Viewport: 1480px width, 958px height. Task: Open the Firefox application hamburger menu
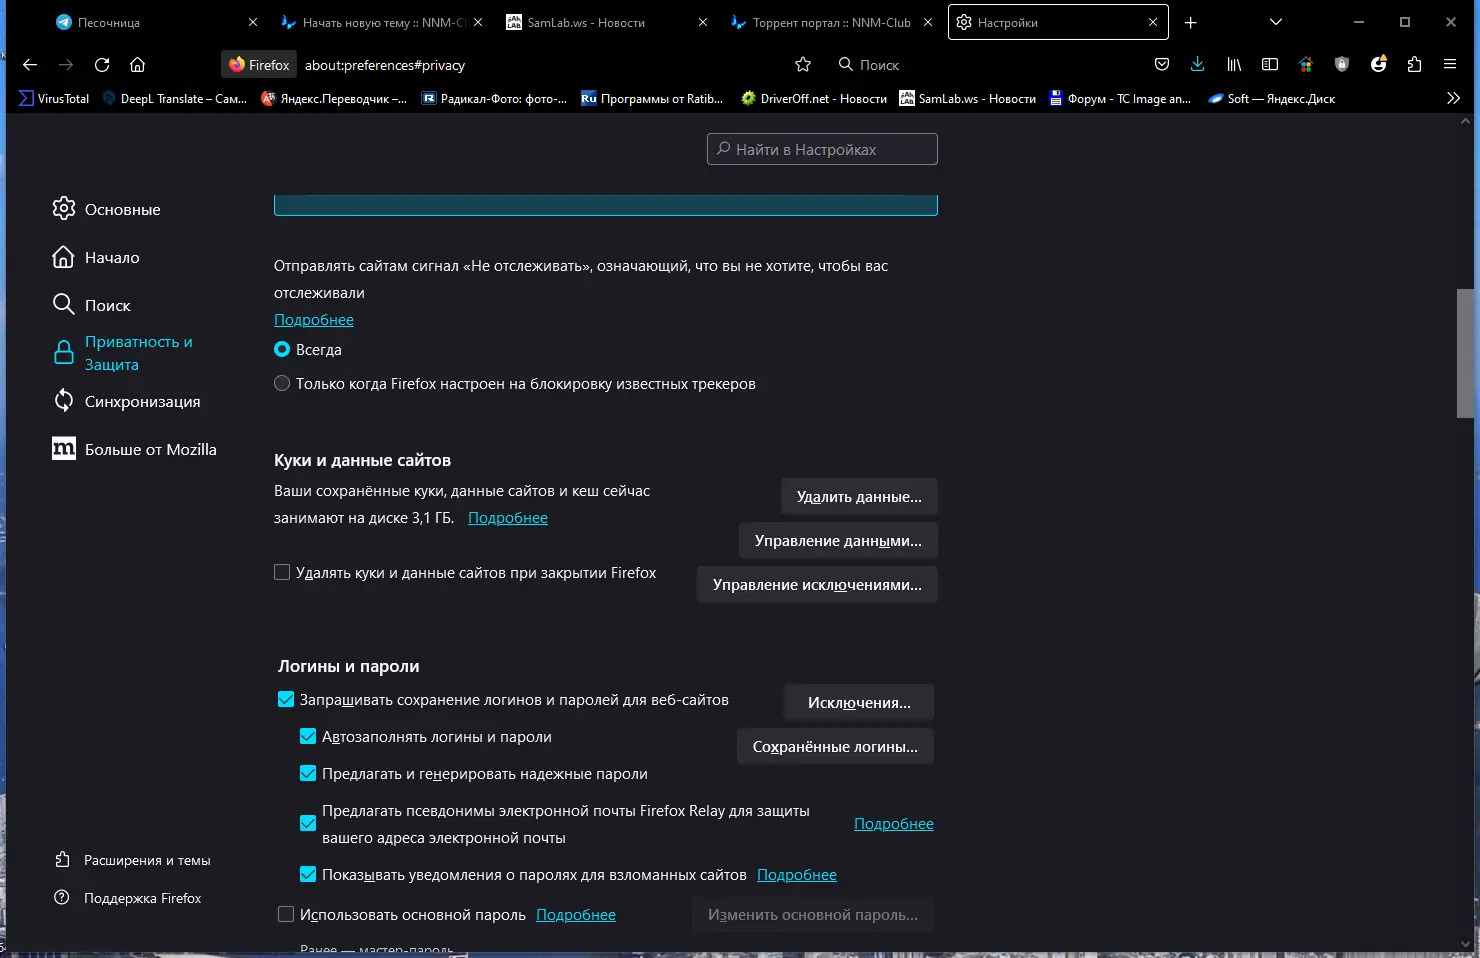point(1450,65)
